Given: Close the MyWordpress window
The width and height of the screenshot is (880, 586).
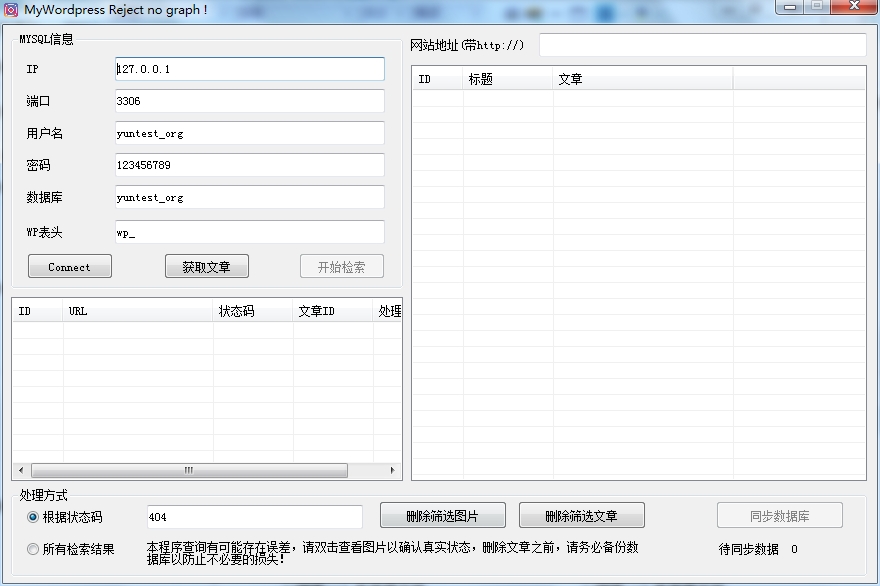Looking at the screenshot, I should (x=854, y=7).
